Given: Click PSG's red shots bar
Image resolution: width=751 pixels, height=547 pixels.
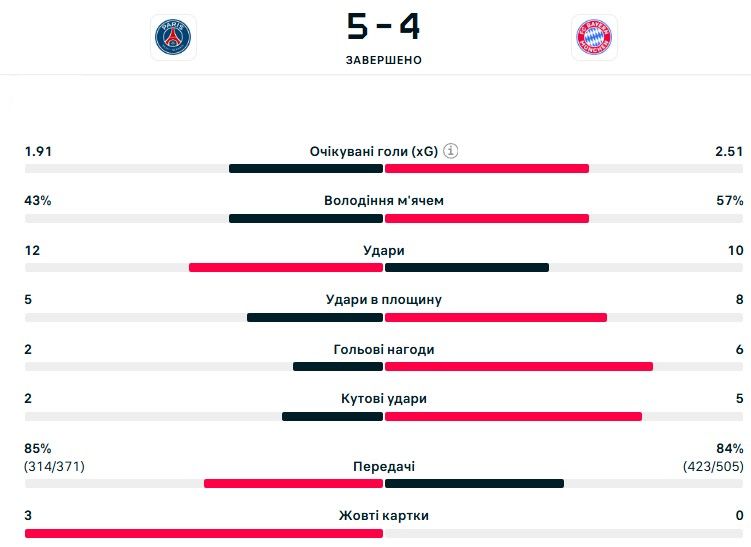Looking at the screenshot, I should click(286, 268).
